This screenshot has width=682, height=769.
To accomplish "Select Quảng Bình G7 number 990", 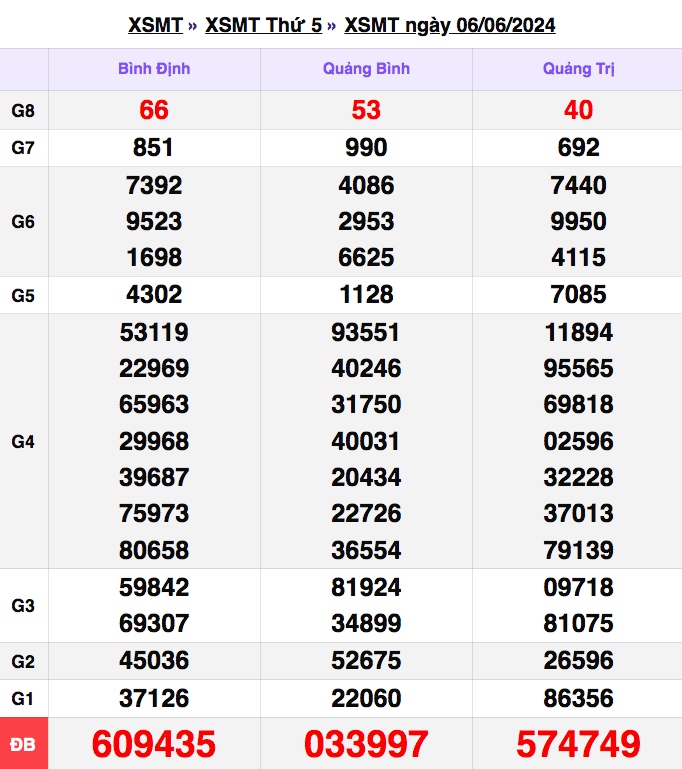I will click(x=366, y=148).
